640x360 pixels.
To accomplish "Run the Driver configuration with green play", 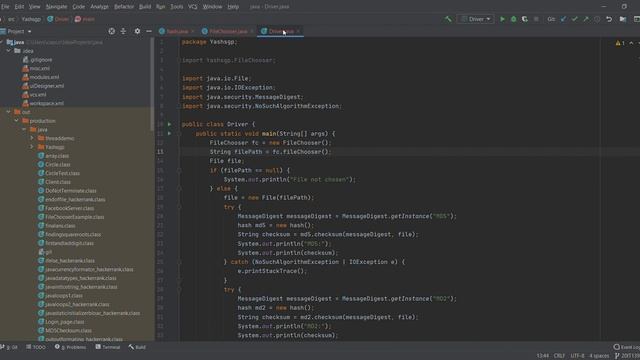I will coord(502,19).
